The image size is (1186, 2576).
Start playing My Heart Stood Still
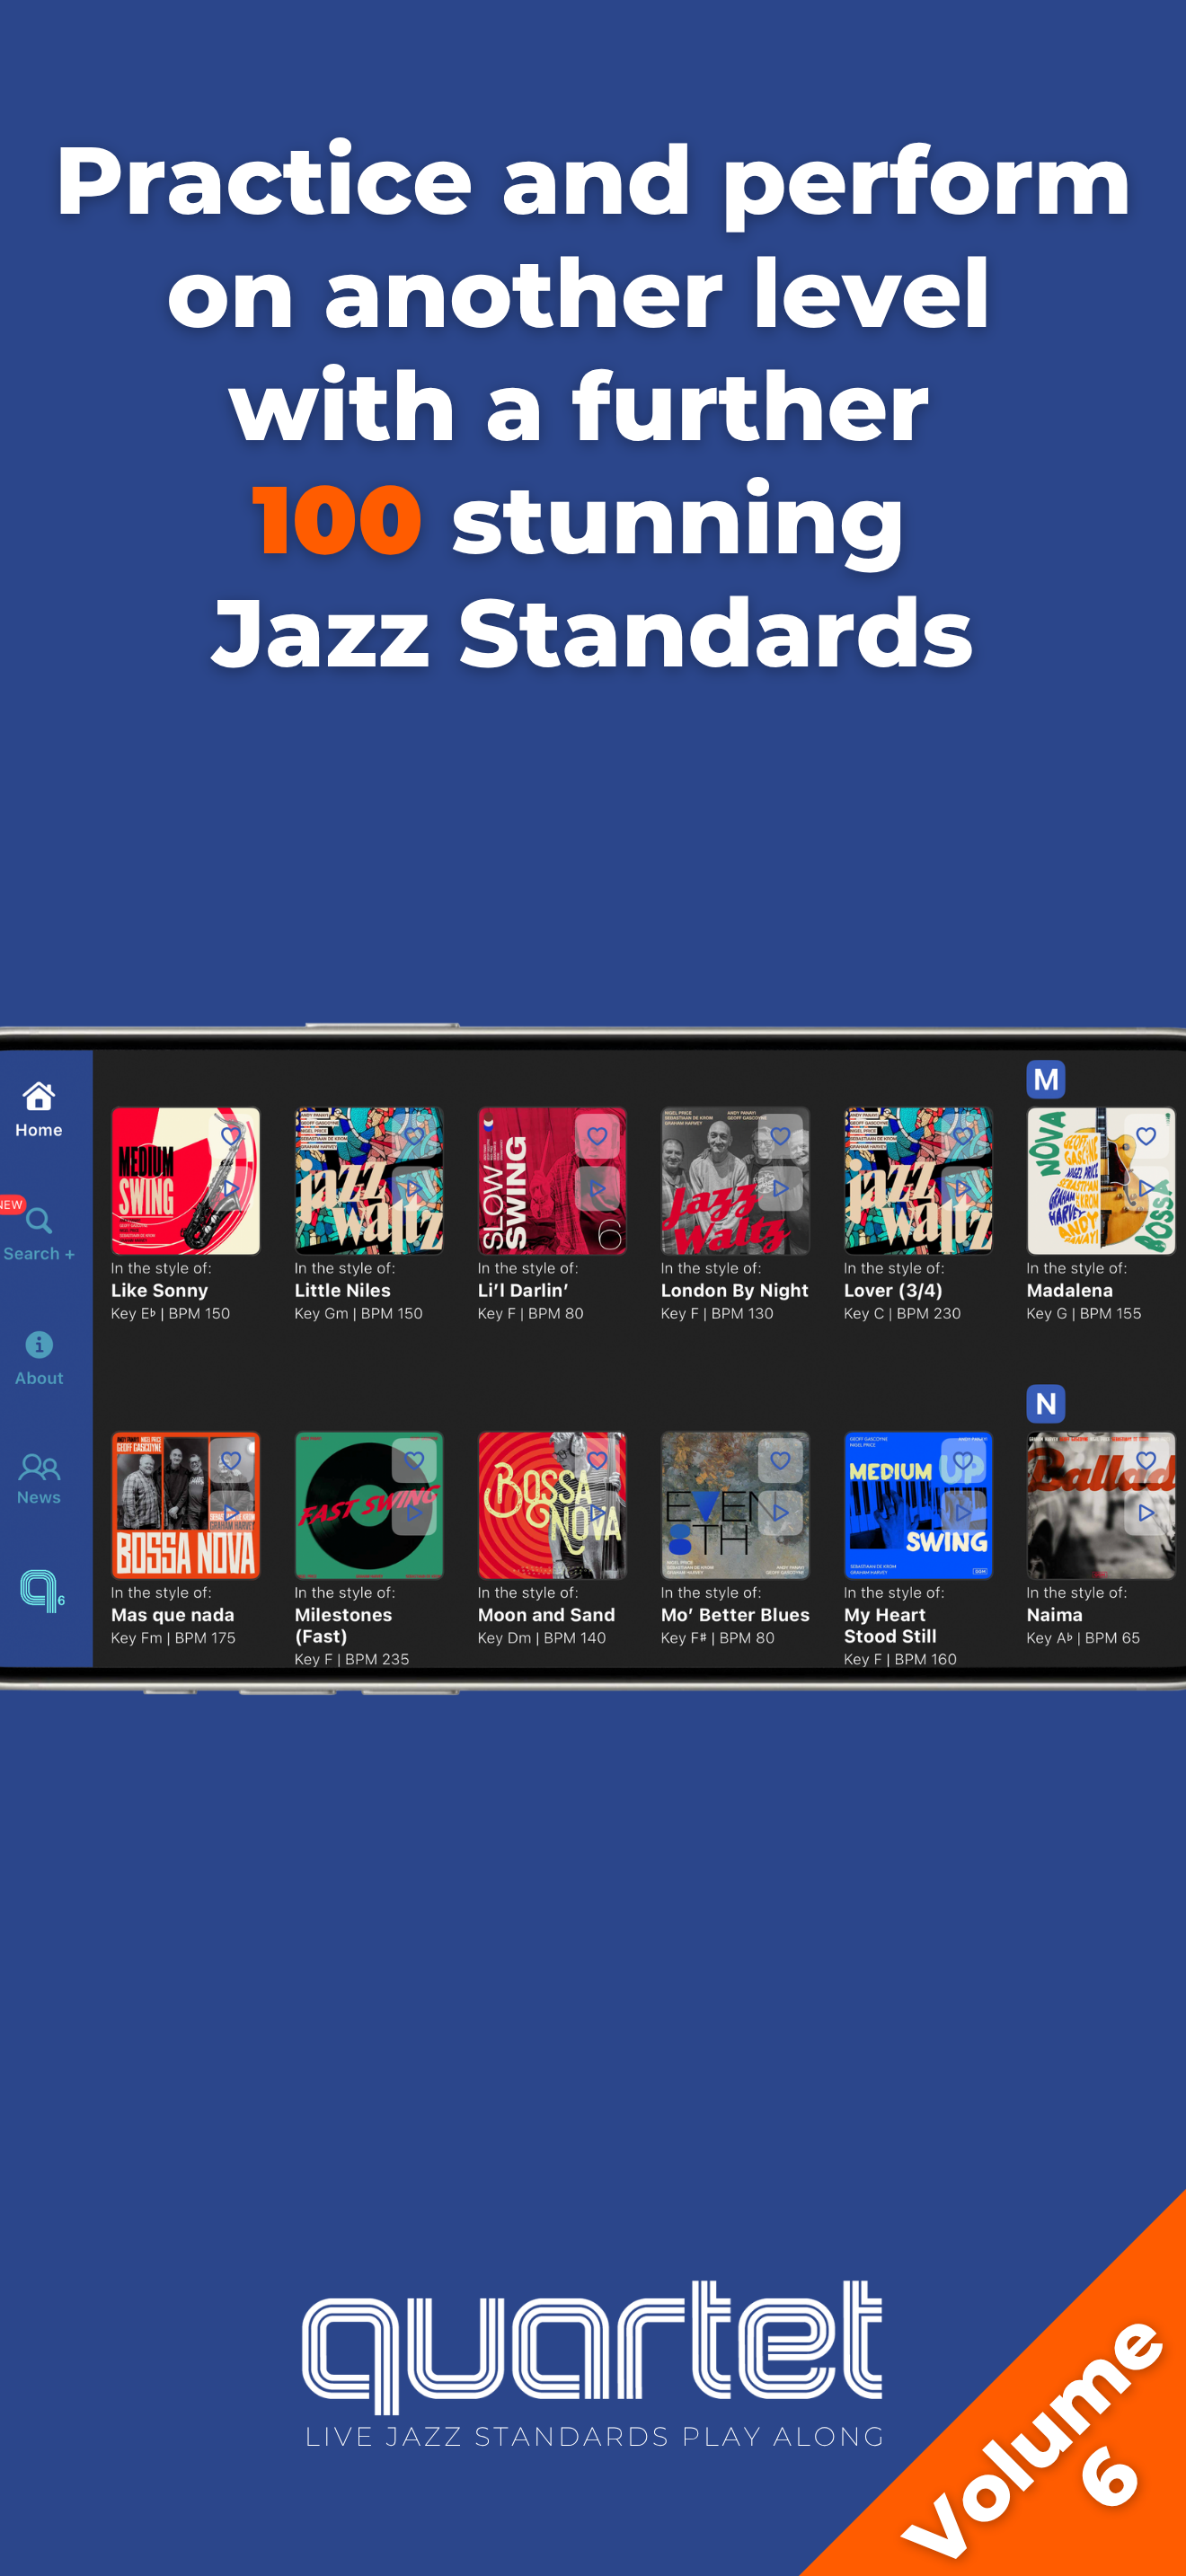coord(963,1513)
